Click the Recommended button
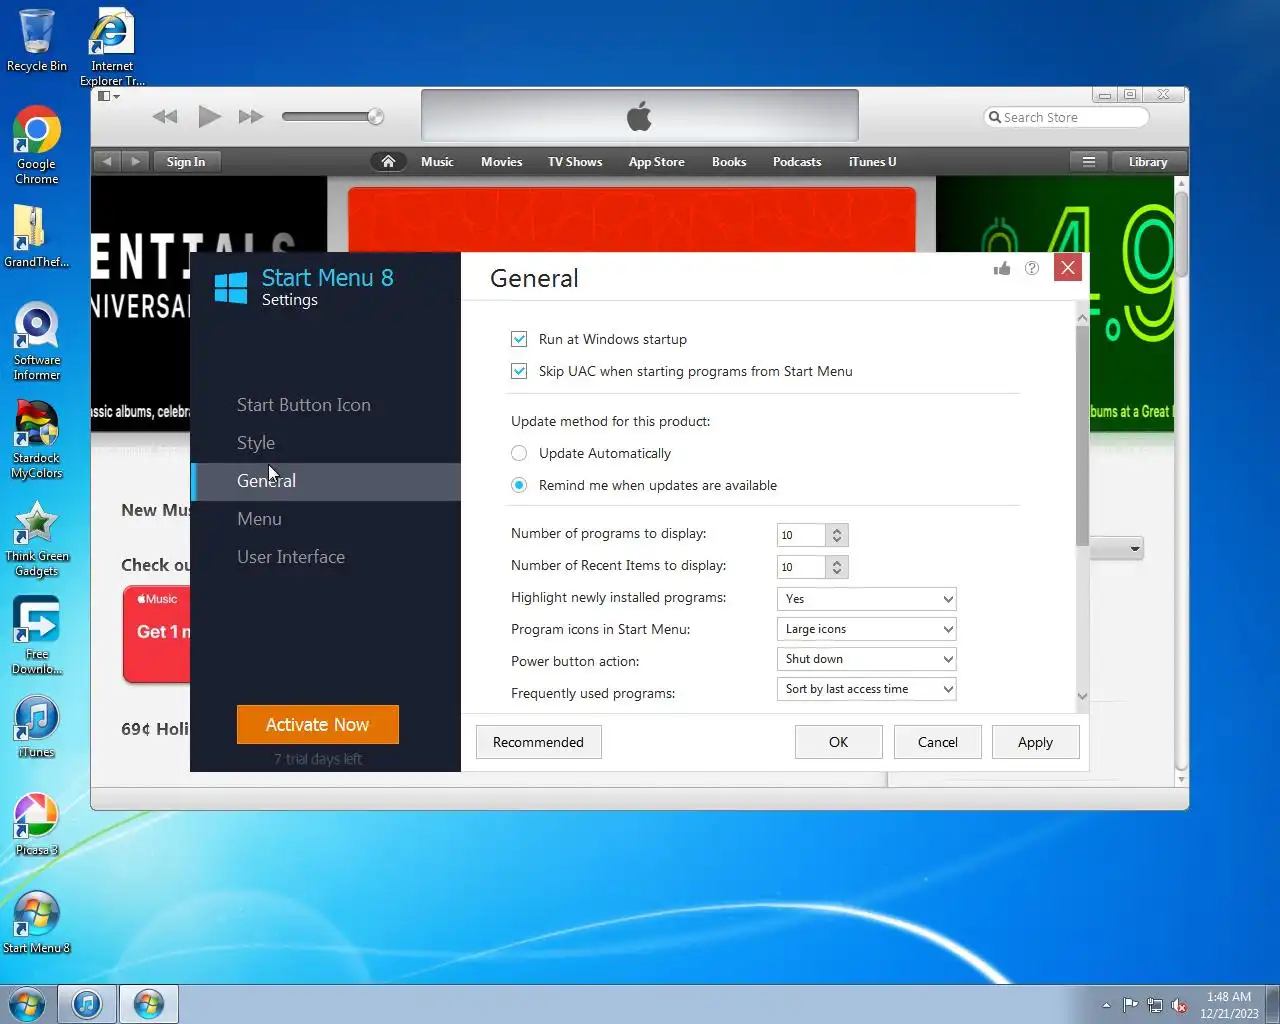This screenshot has height=1024, width=1280. point(538,742)
